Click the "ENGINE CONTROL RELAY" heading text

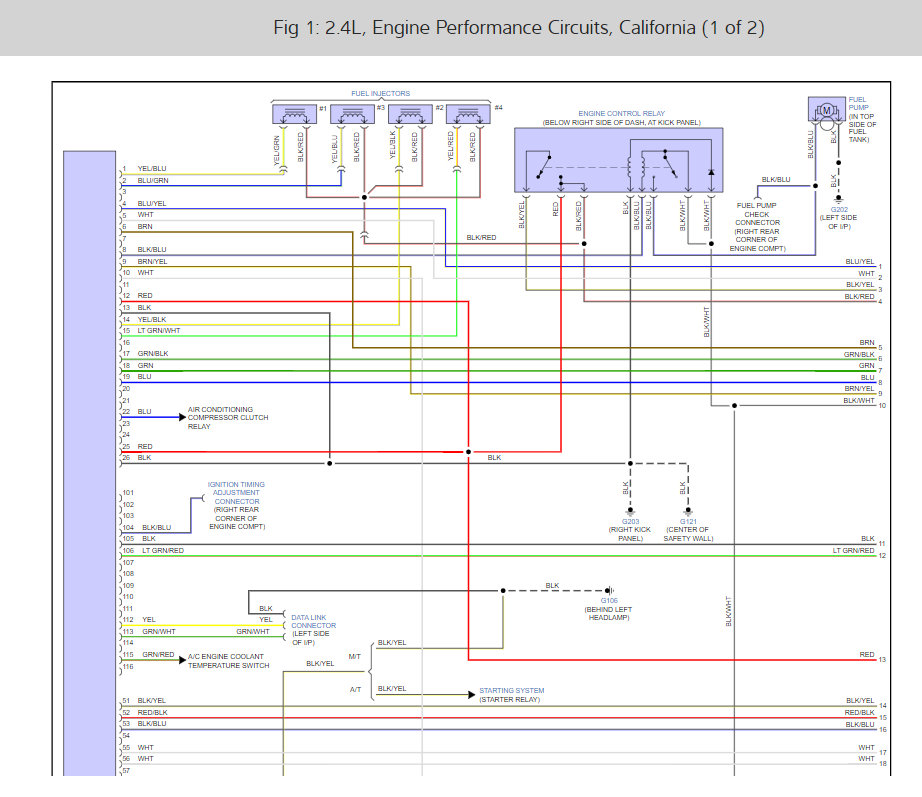(x=621, y=114)
